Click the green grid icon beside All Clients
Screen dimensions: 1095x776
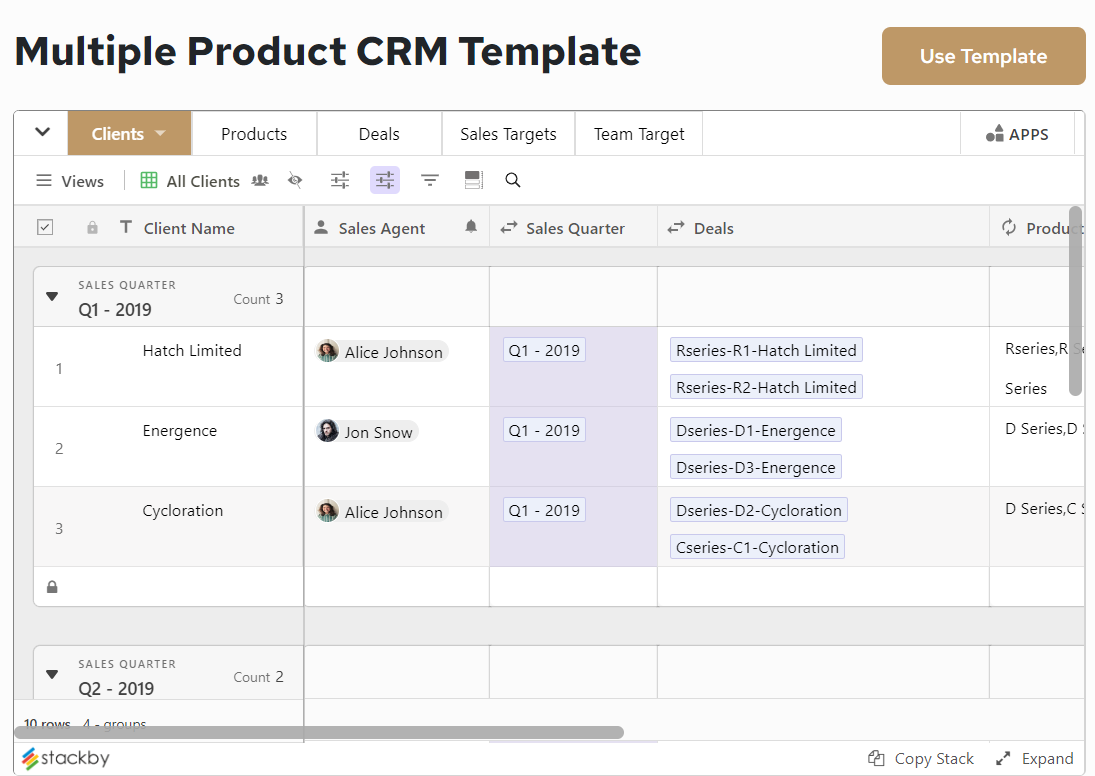tap(148, 180)
